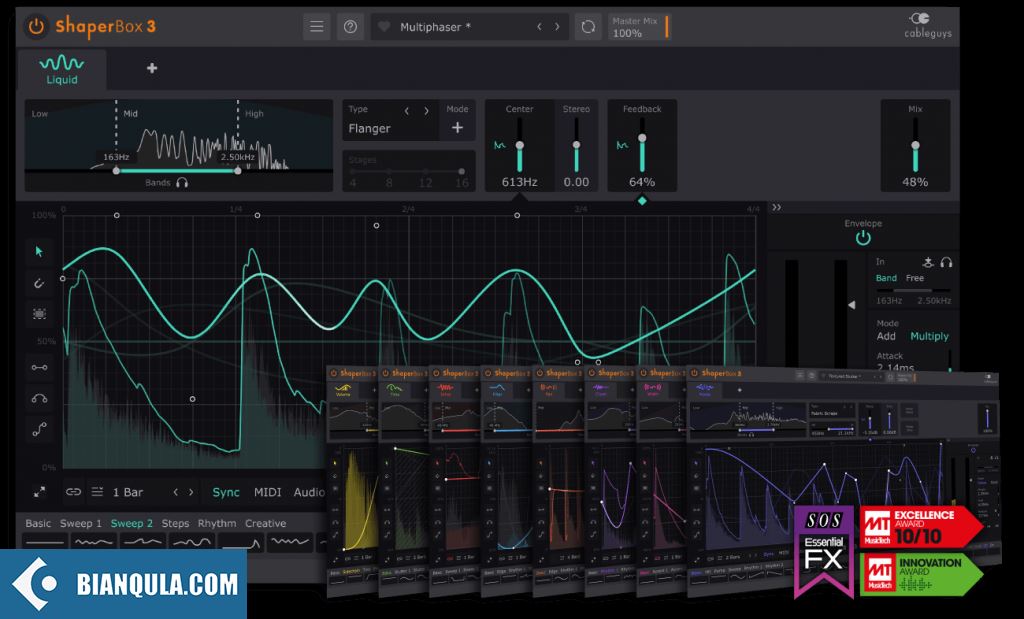Go to next preset arrow beside Multiphaser
Viewport: 1024px width, 619px height.
(x=557, y=27)
